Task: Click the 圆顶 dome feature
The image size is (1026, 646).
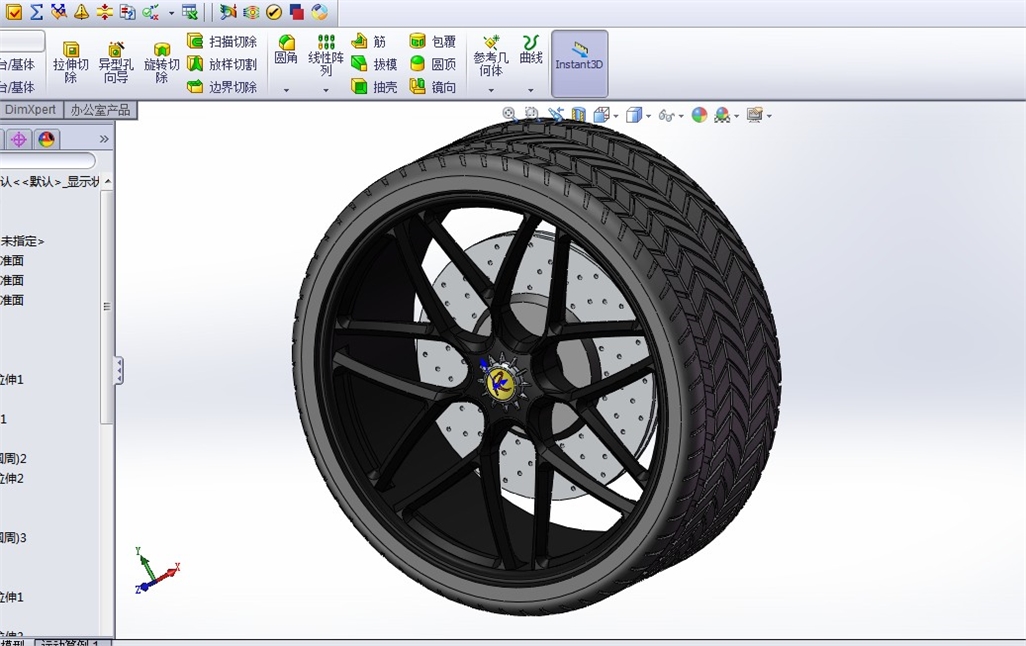Action: click(433, 64)
